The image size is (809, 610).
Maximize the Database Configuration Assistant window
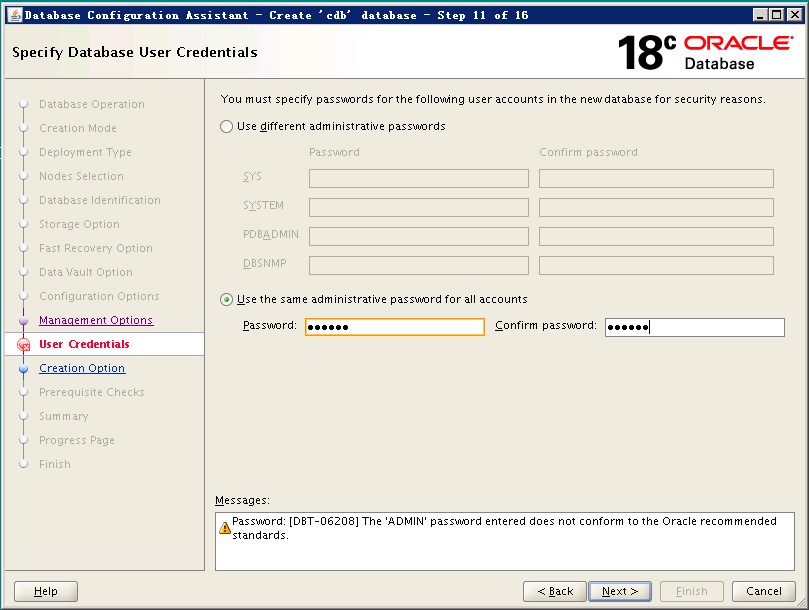pyautogui.click(x=776, y=15)
